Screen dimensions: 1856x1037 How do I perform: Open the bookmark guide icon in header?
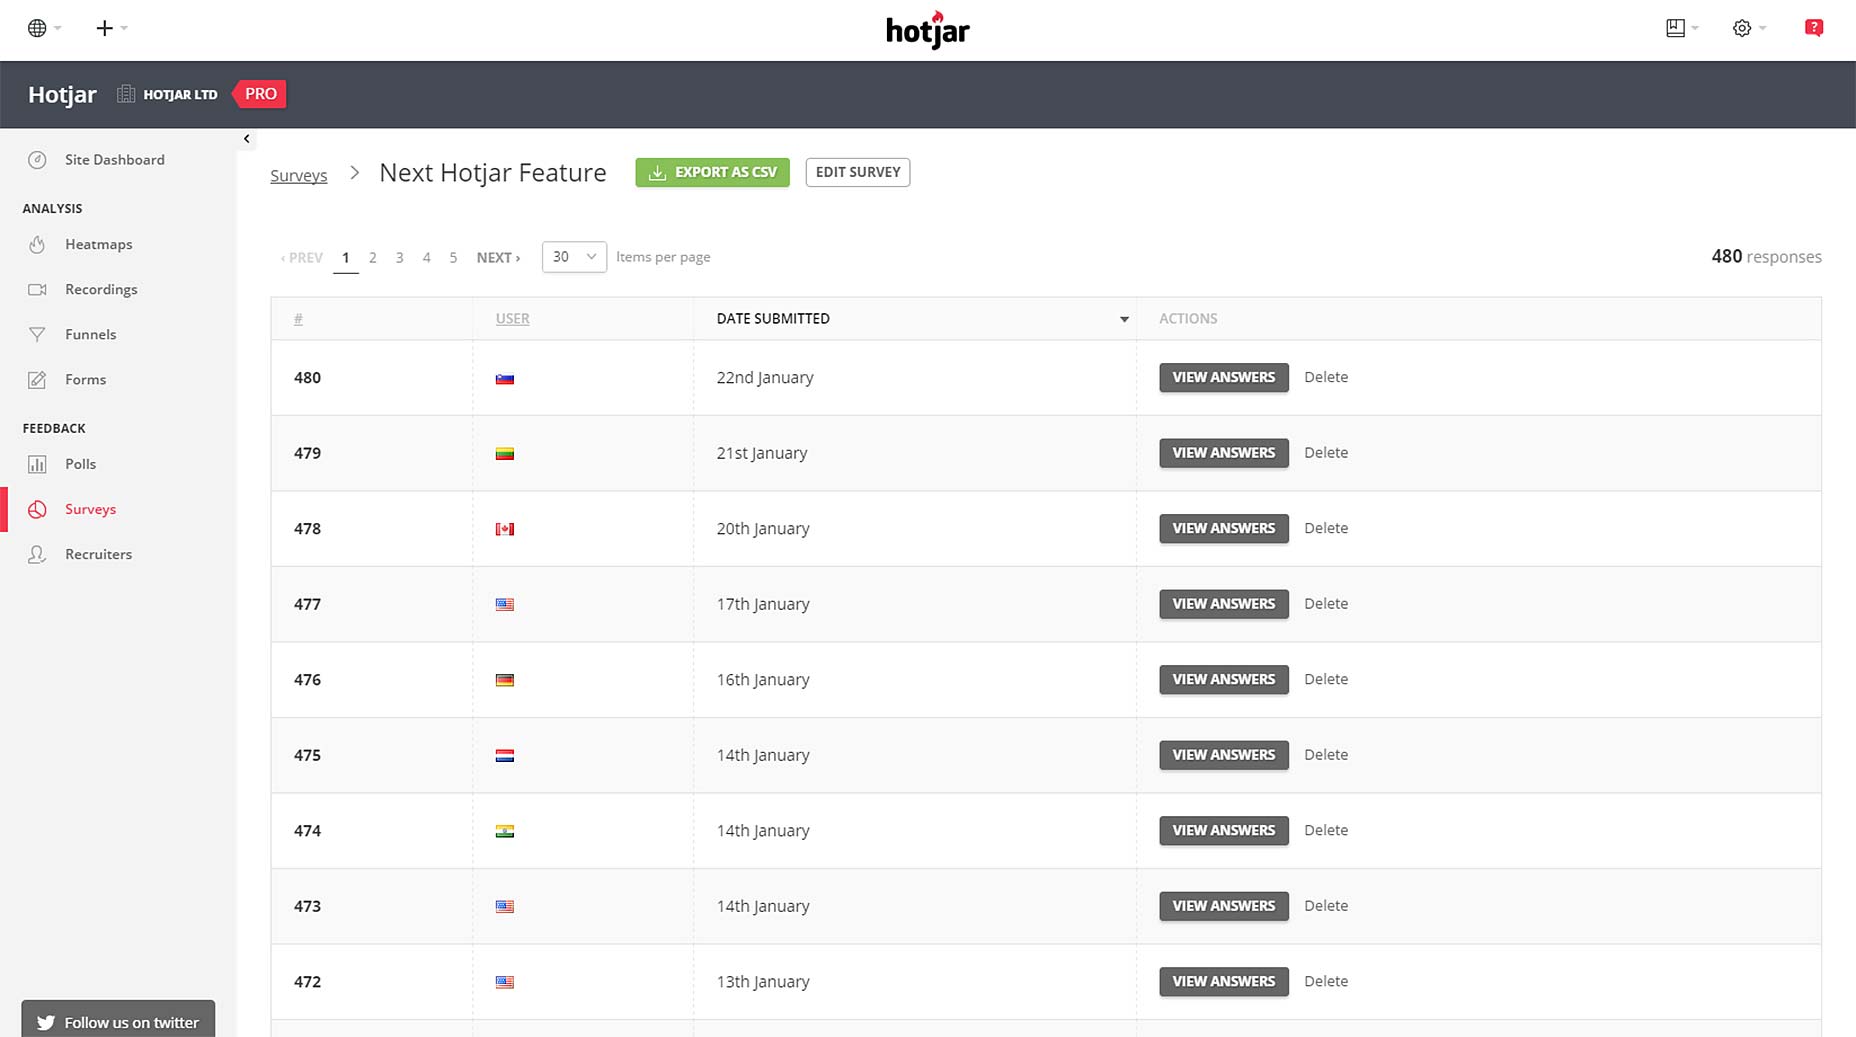[1676, 28]
